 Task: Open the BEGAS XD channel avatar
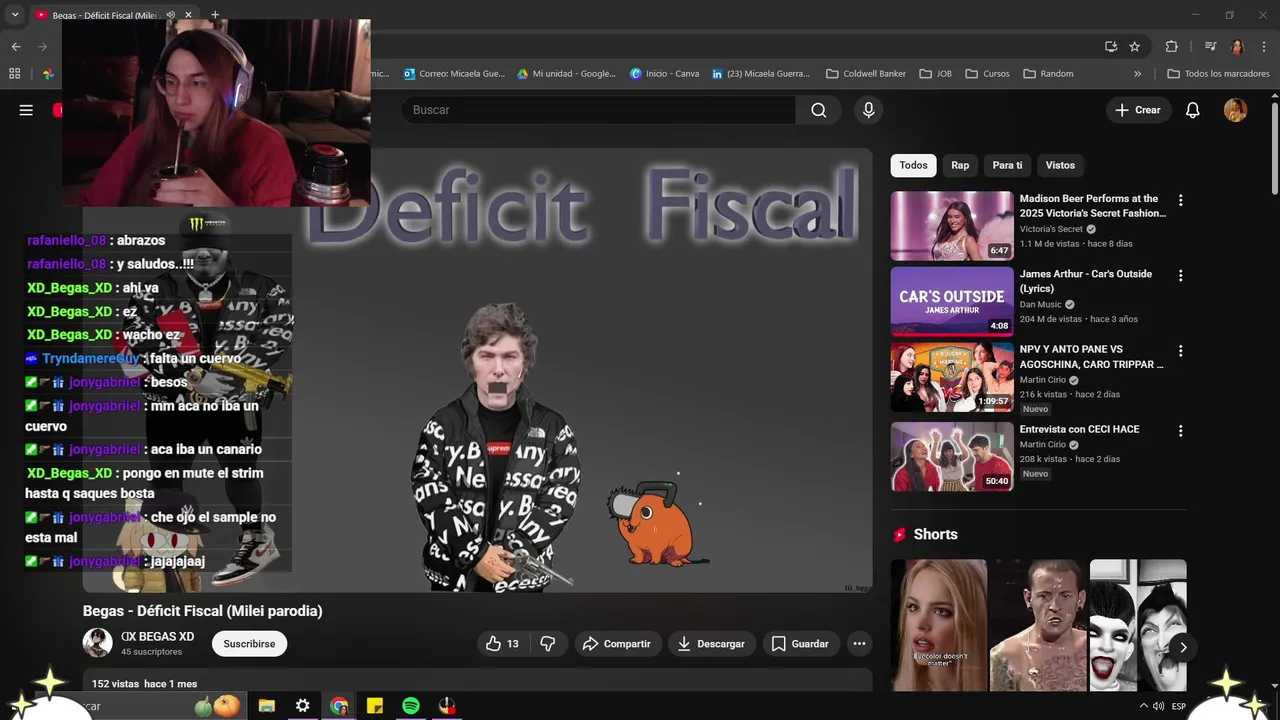(x=97, y=643)
